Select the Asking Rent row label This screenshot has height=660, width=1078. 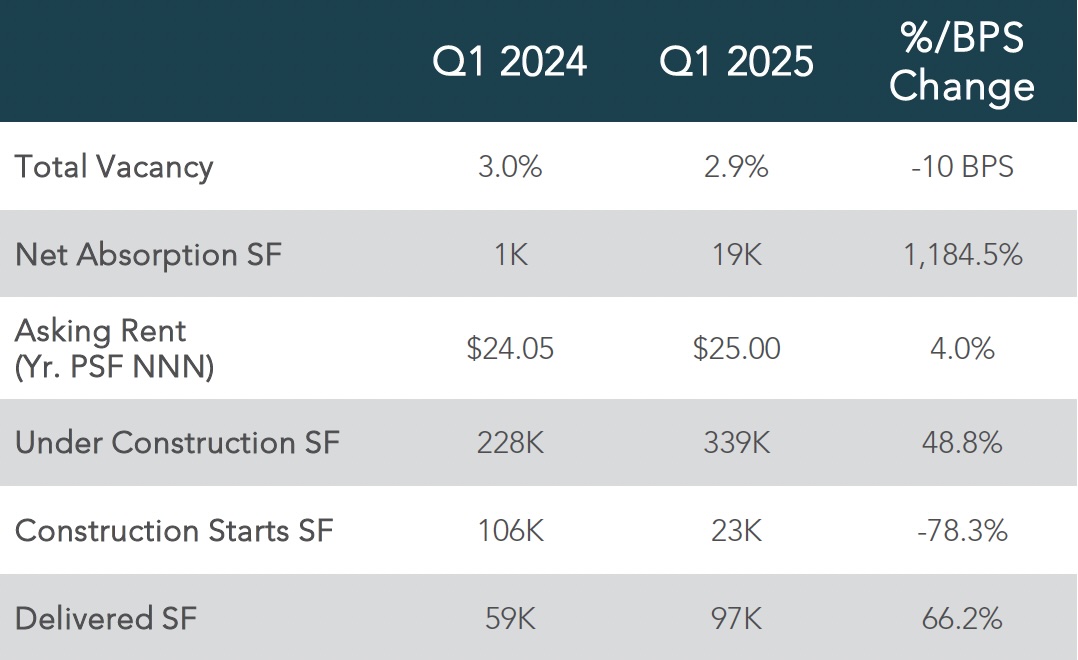click(114, 349)
